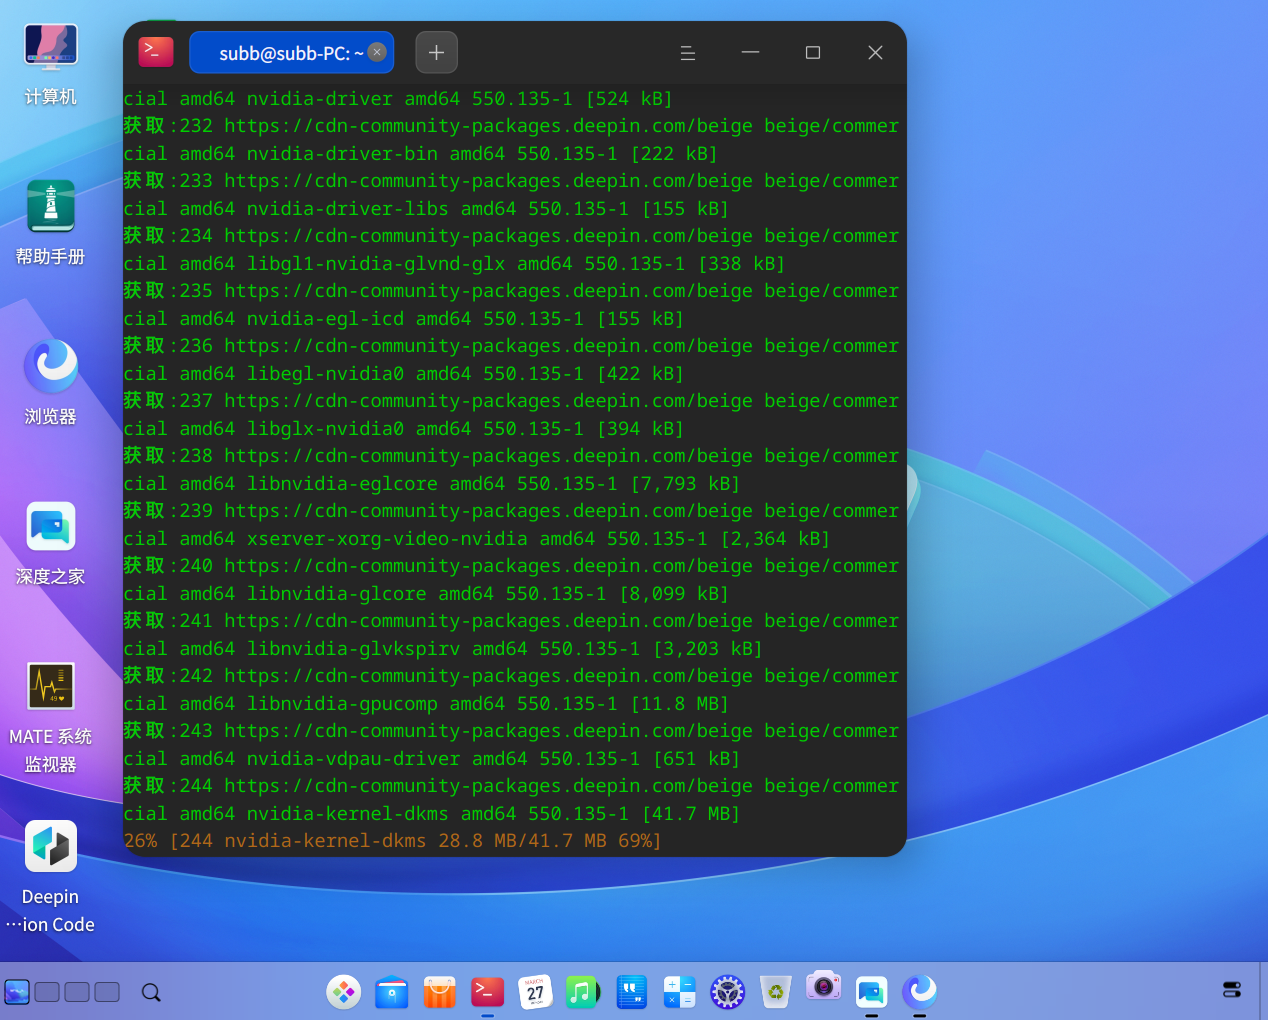Click the "xserver-xorg-video-nvidia" output line

[477, 539]
